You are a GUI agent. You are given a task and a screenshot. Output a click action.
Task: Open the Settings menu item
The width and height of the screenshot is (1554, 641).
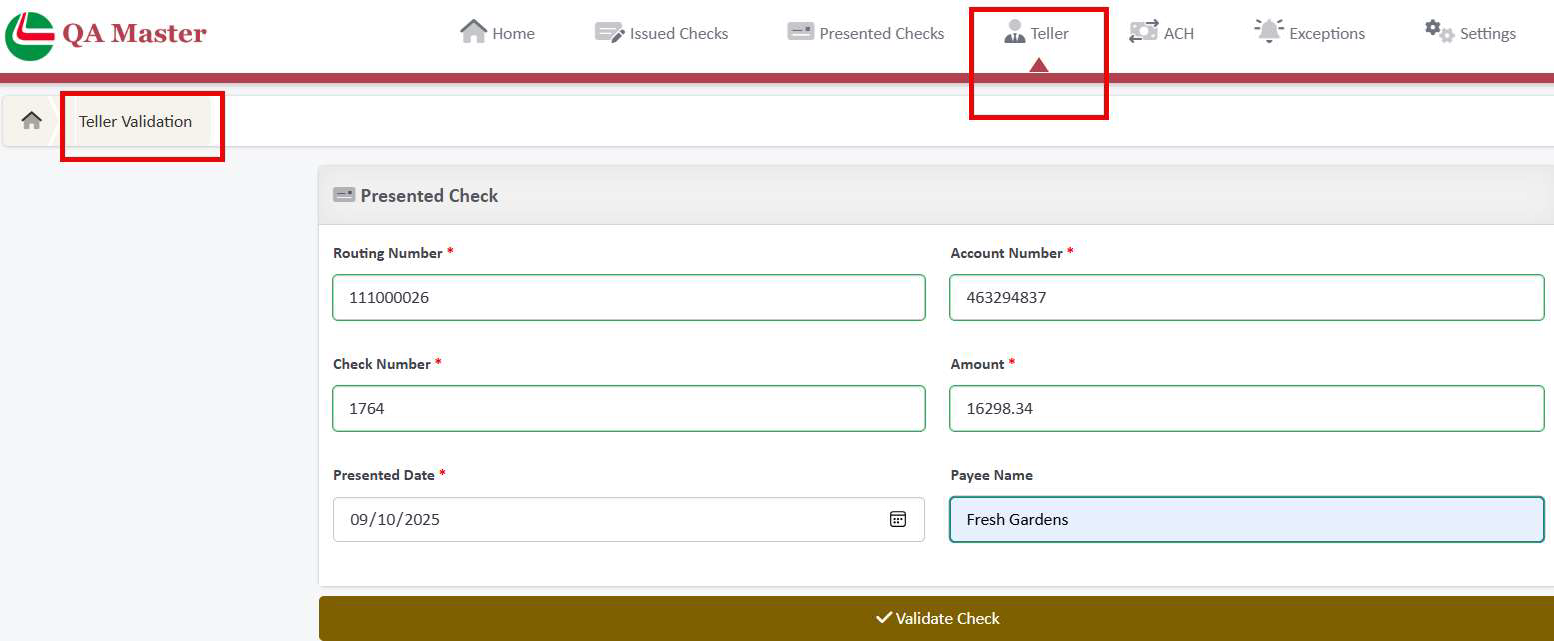(1470, 33)
